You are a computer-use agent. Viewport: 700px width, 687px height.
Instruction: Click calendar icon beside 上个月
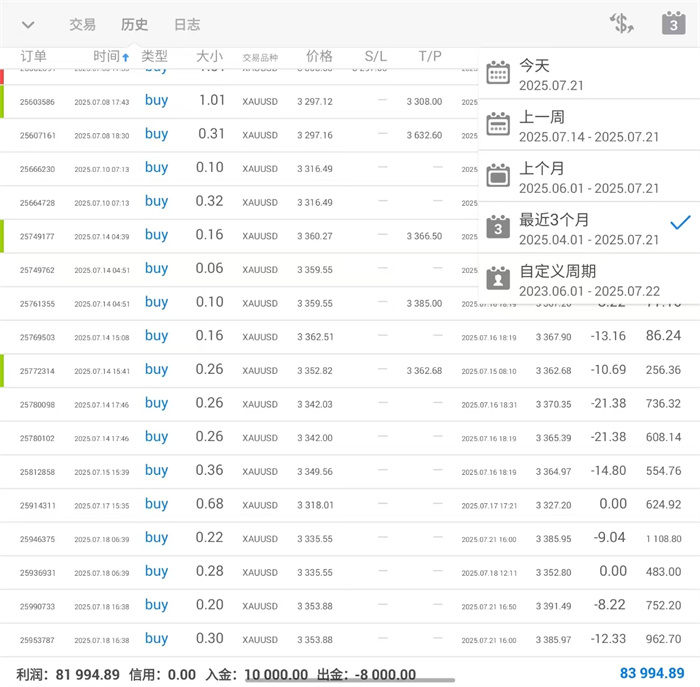tap(498, 175)
